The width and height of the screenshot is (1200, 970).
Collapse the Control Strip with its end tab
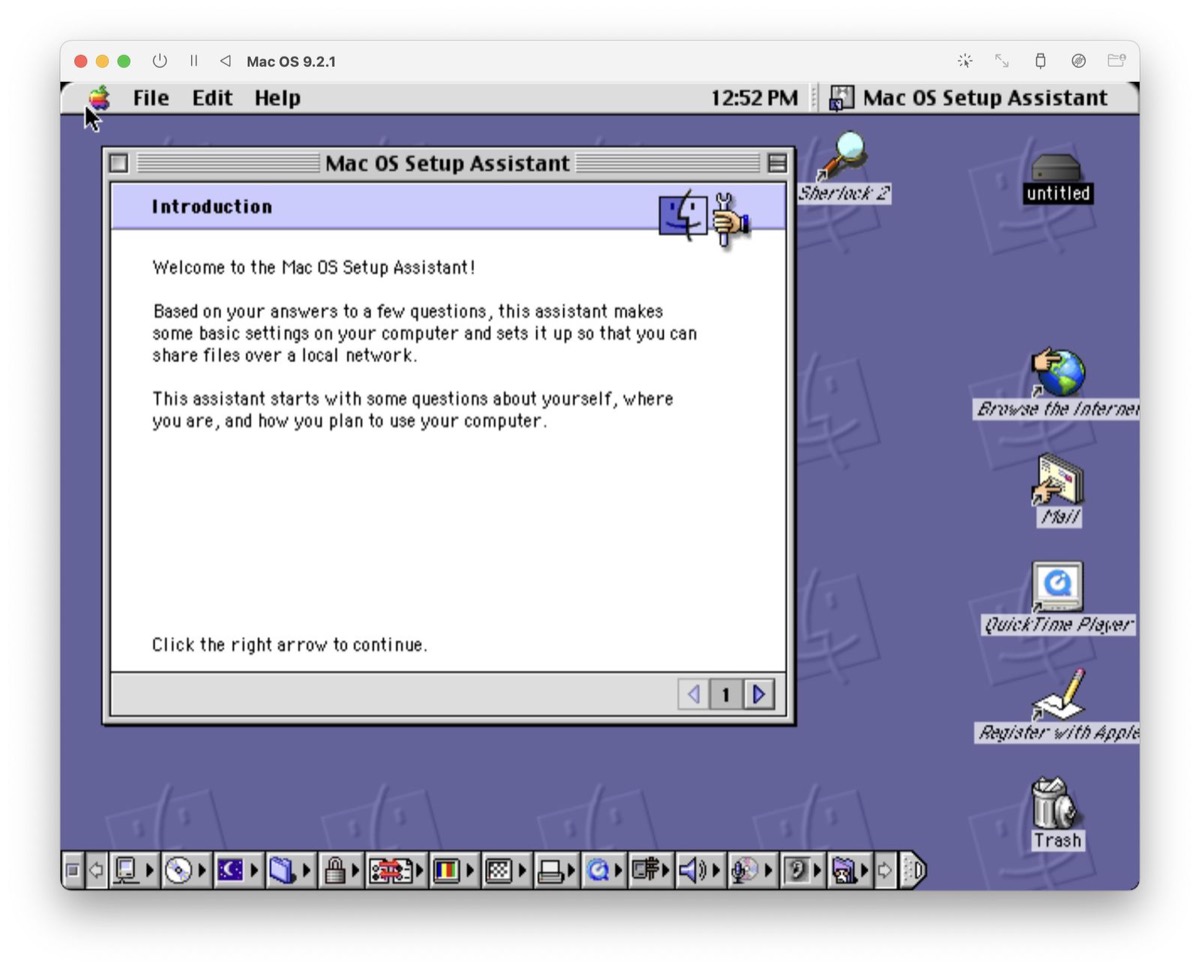(x=913, y=871)
